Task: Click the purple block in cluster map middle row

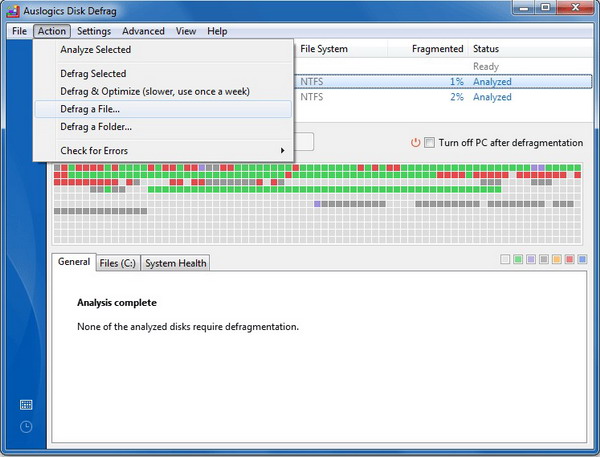Action: tap(317, 204)
